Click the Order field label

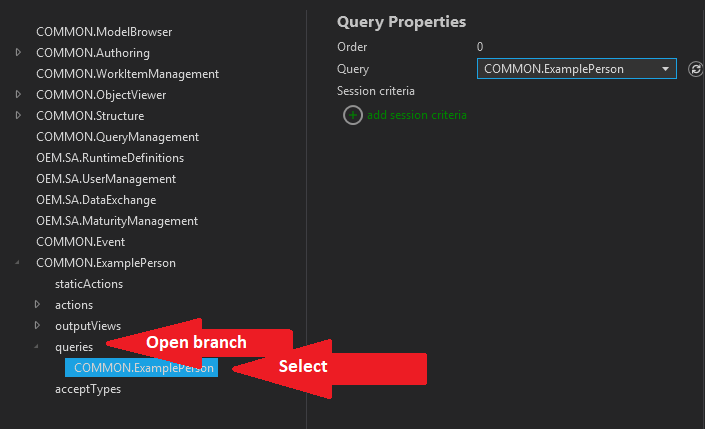(x=352, y=47)
